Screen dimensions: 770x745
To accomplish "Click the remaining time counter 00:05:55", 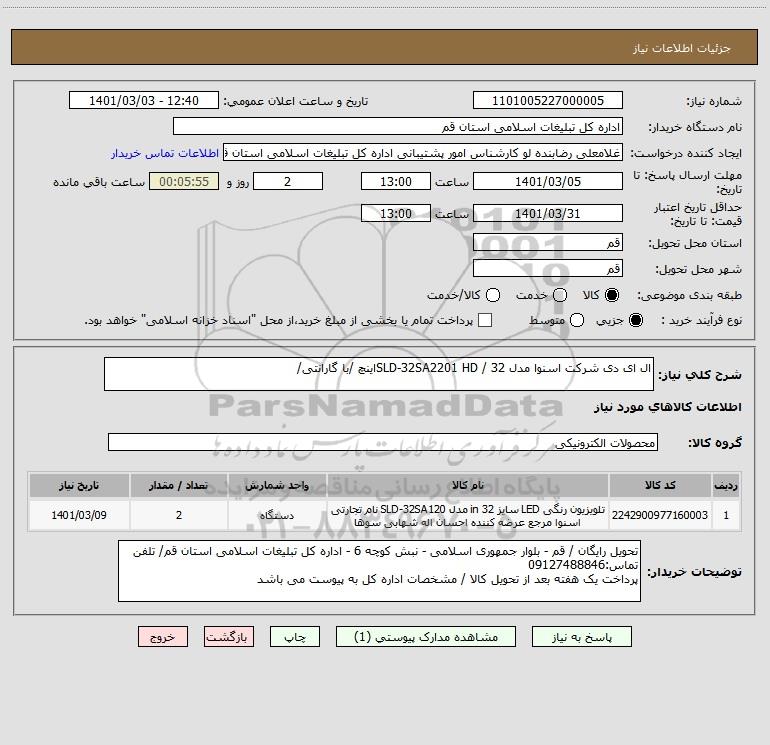I will (x=184, y=182).
